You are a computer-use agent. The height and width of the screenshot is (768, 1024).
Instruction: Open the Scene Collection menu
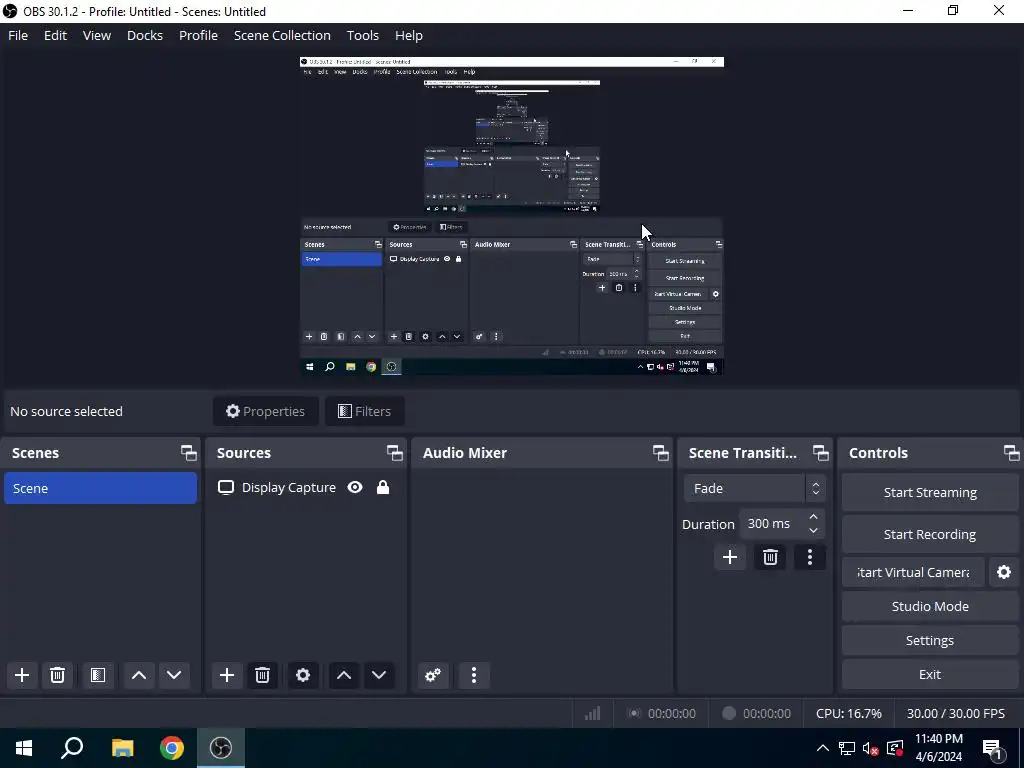[282, 35]
